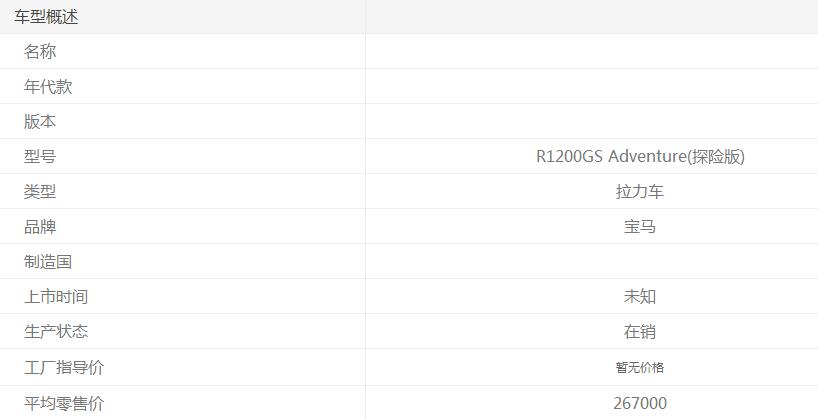Open the 宝马 brand value
Screen dimensions: 818x419
[x=640, y=227]
